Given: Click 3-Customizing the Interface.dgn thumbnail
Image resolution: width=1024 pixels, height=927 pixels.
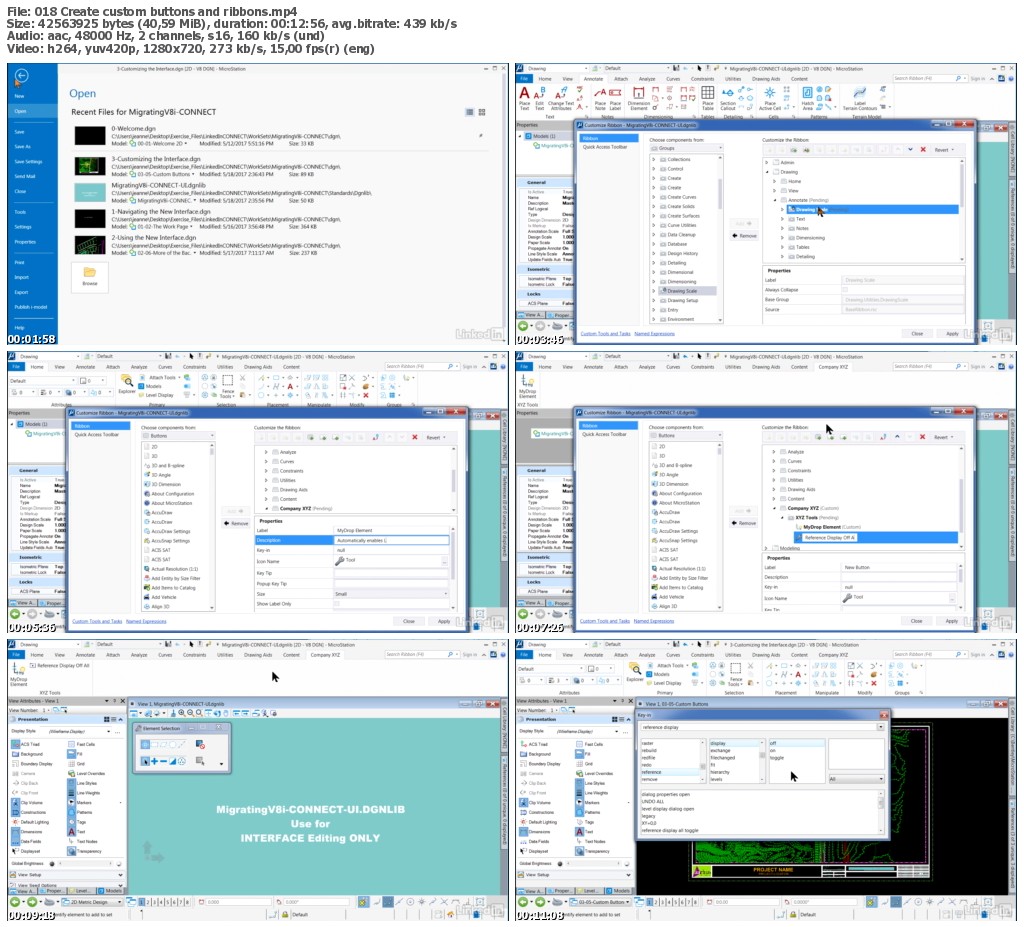Looking at the screenshot, I should pyautogui.click(x=89, y=166).
